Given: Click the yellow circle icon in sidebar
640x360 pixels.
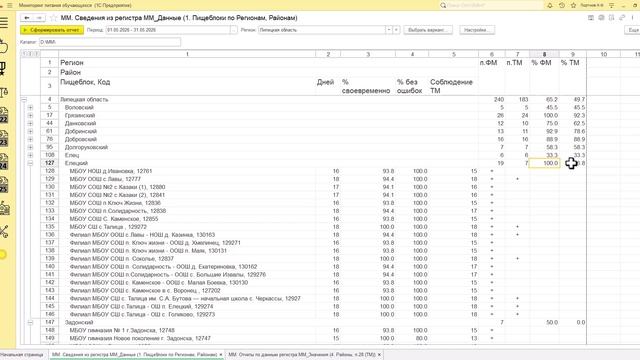Looking at the screenshot, I should pyautogui.click(x=2, y=255).
